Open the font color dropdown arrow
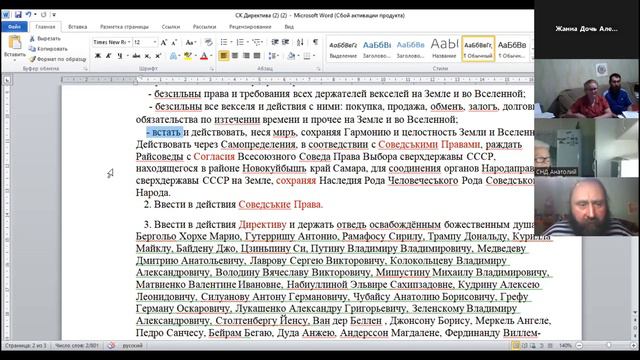 [211, 56]
